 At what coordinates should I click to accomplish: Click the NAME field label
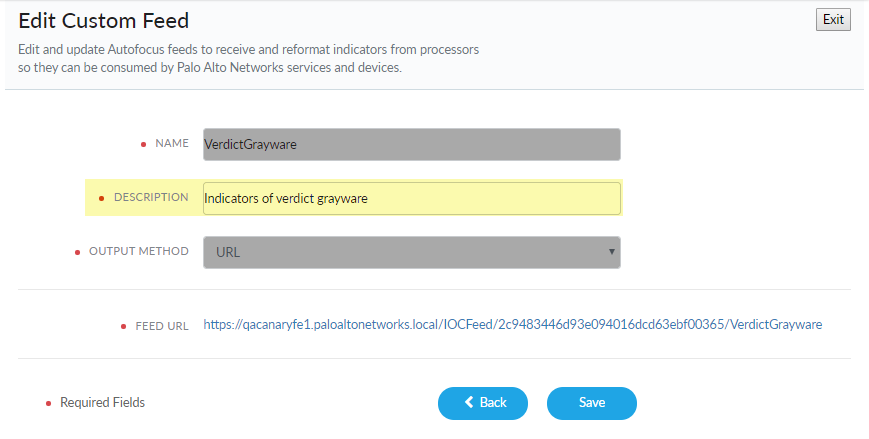(172, 144)
